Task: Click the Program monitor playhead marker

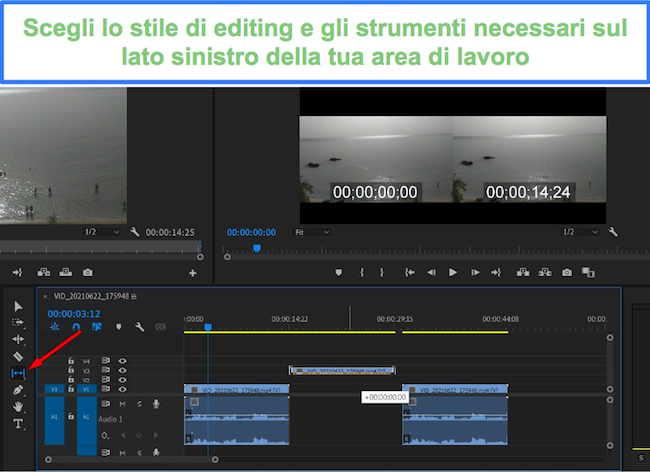Action: point(257,248)
